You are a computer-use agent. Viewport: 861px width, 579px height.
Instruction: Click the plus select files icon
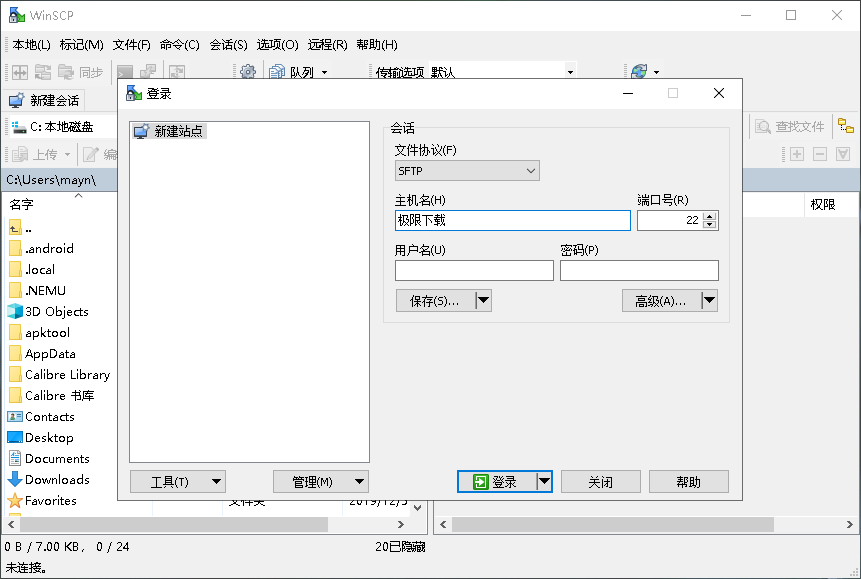(x=797, y=154)
